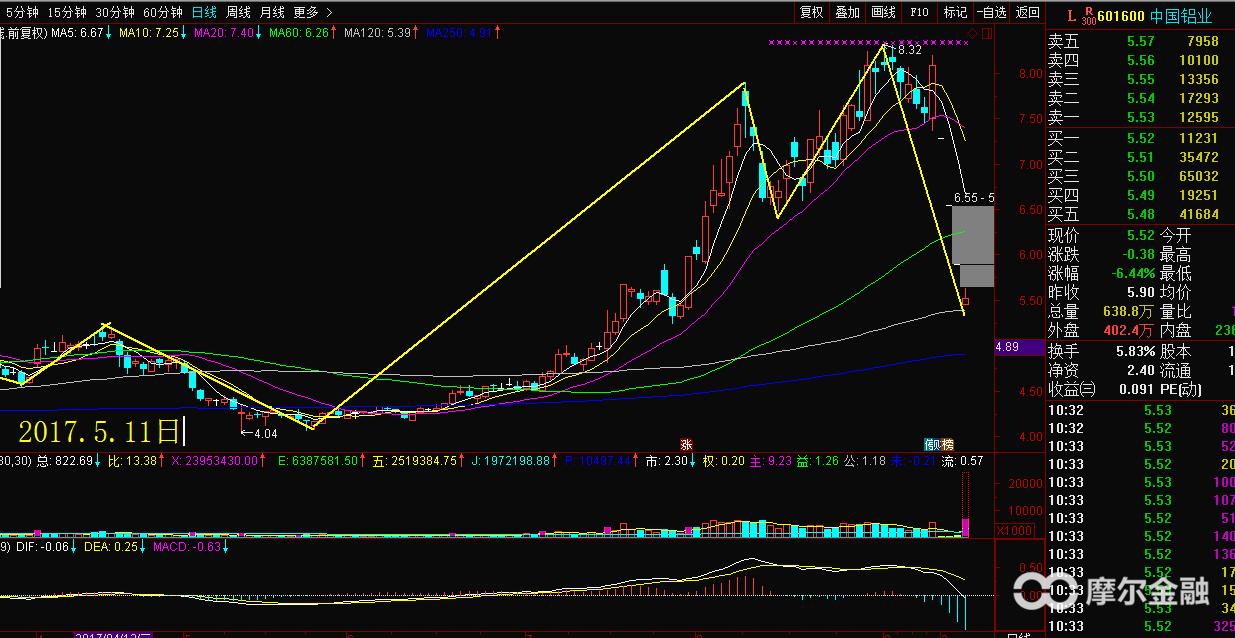Click the 2017/04/12 date marker on timeline

click(x=113, y=634)
